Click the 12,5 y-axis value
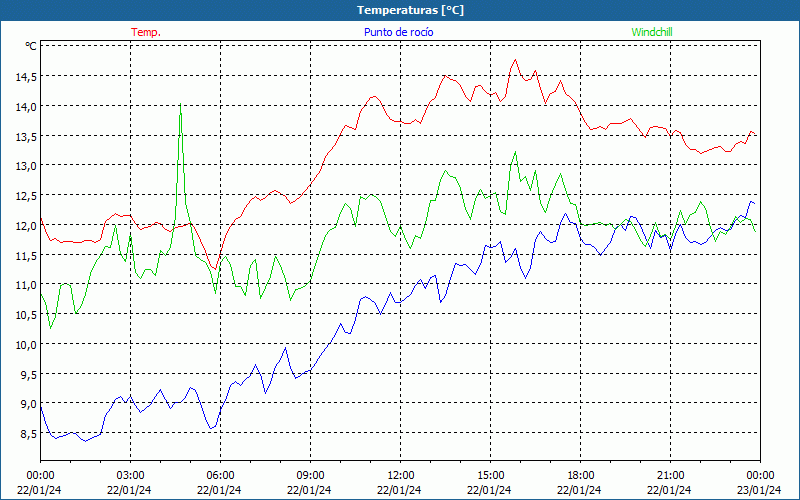Screen dimensions: 800x500 pos(26,195)
